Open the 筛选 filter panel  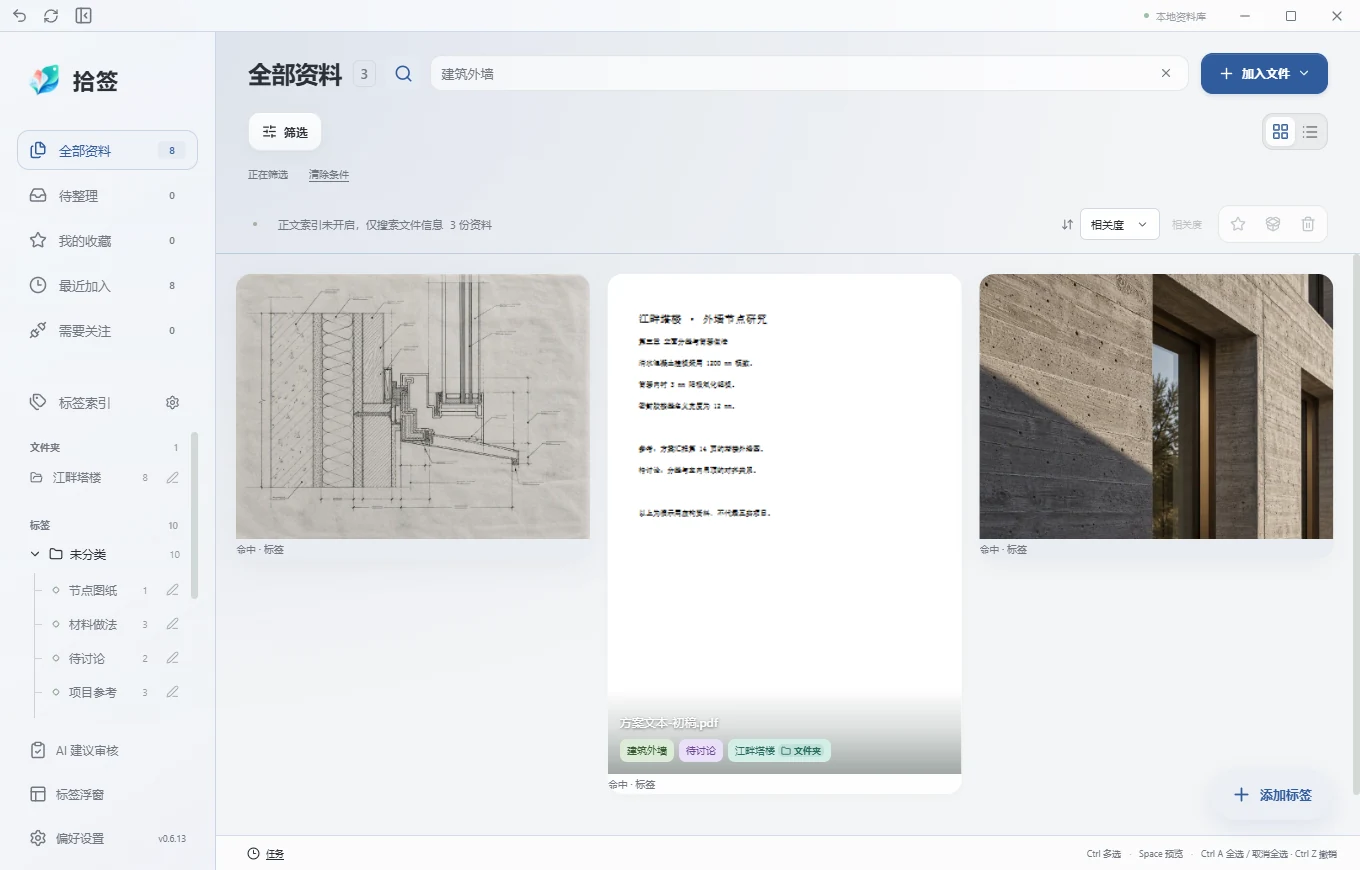point(285,132)
